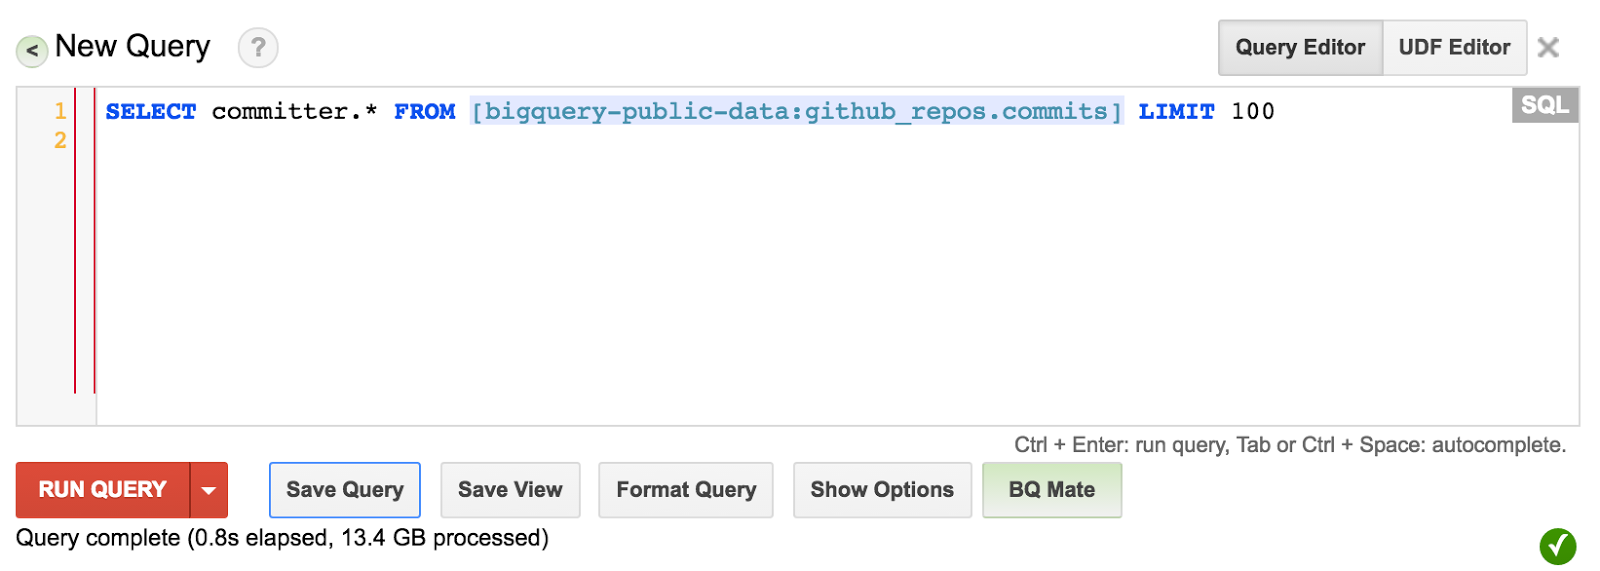Click the back arrow beside New Query
1600x571 pixels.
click(32, 50)
